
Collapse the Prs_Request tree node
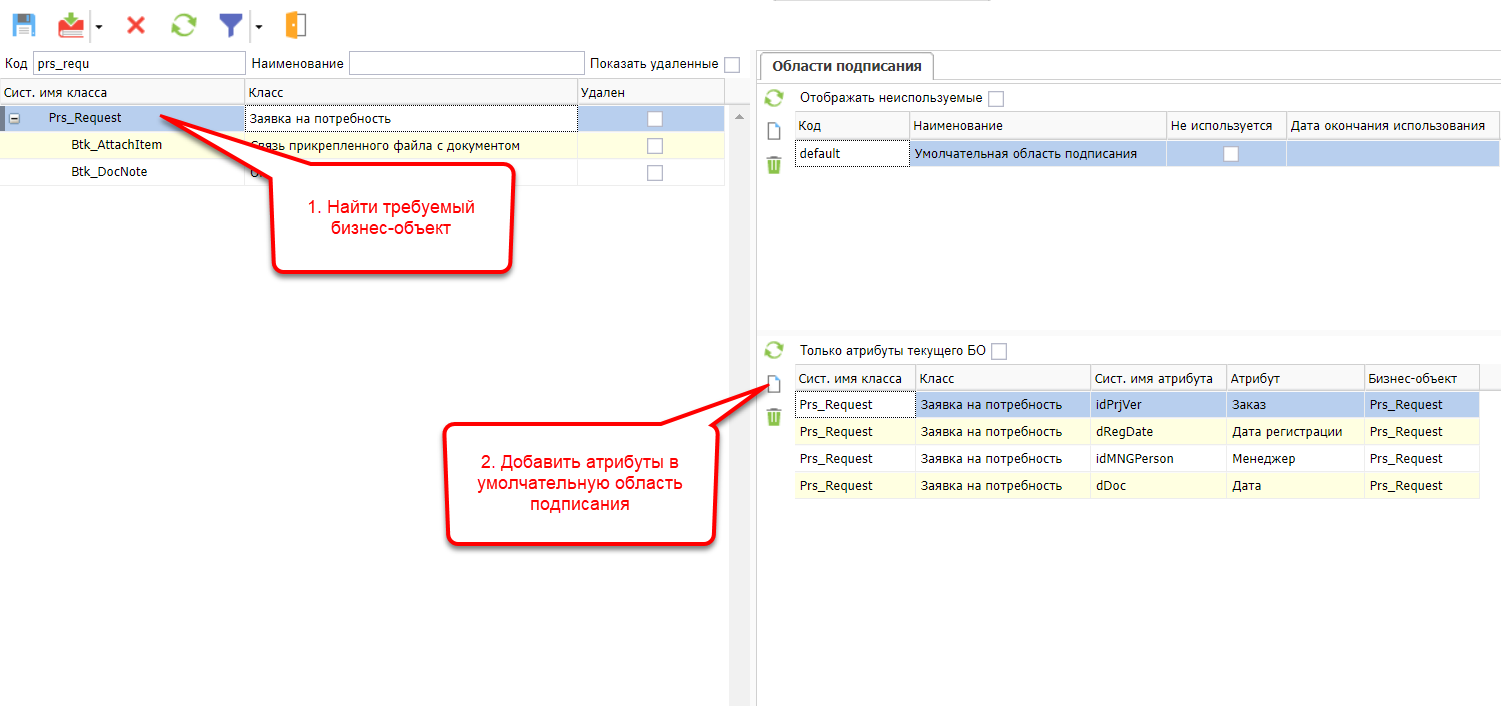click(15, 118)
